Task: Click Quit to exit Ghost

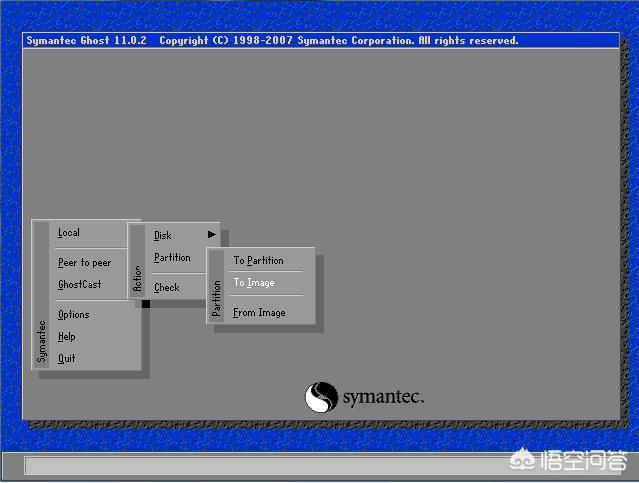Action: click(66, 358)
